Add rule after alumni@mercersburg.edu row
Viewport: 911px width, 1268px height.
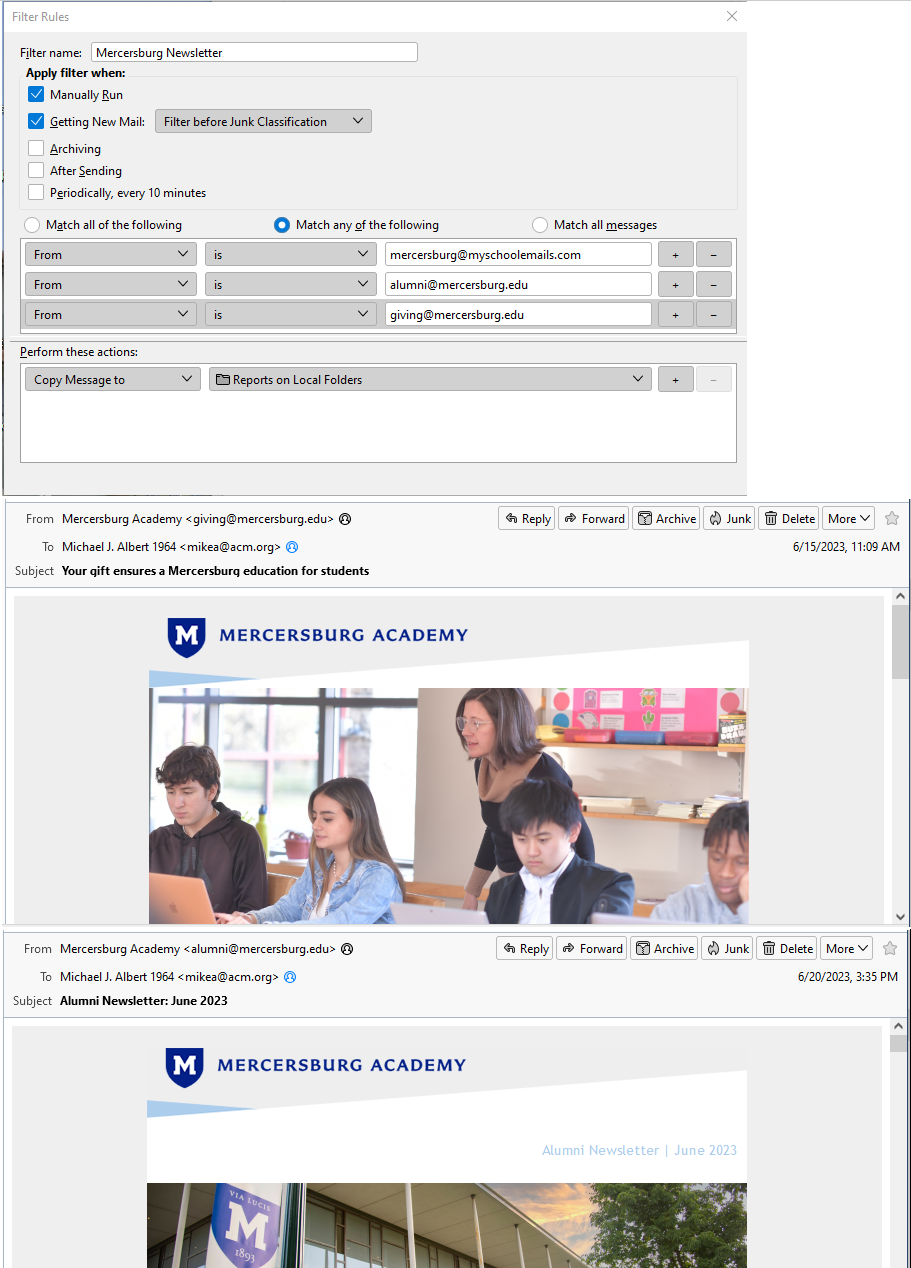click(x=675, y=285)
